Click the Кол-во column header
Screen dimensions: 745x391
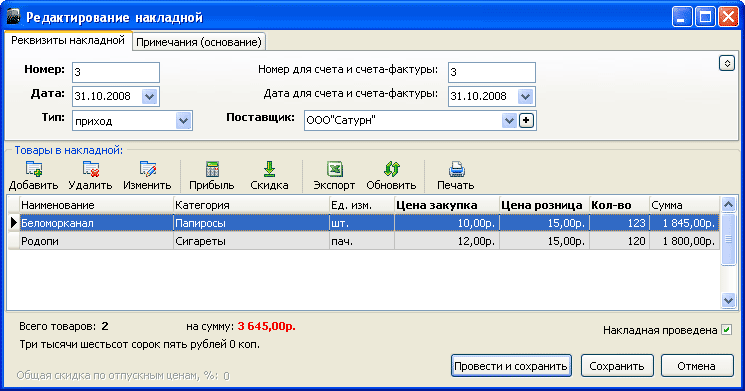point(620,205)
